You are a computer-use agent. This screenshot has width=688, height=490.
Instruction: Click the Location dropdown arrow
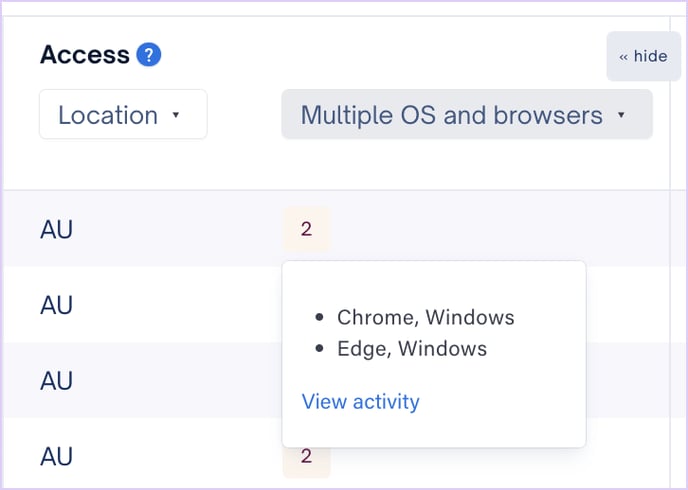[176, 115]
